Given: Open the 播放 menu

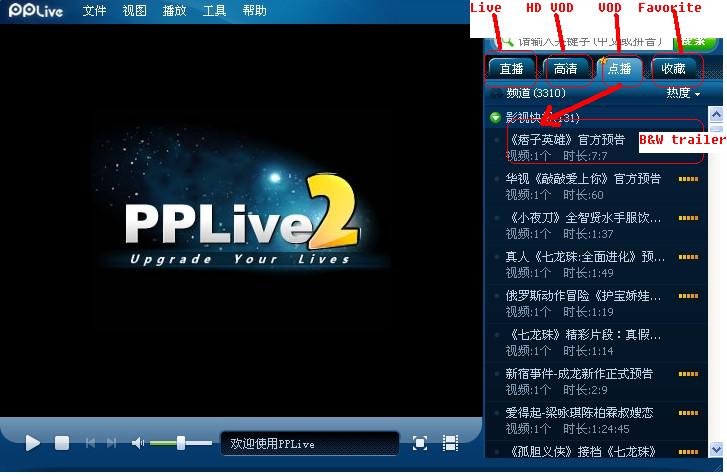Looking at the screenshot, I should pos(174,10).
